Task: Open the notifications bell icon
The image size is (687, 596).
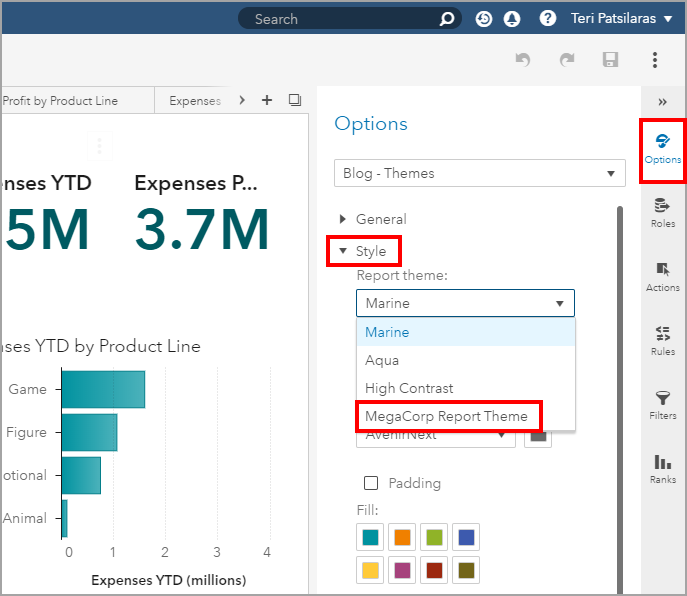Action: click(x=512, y=19)
